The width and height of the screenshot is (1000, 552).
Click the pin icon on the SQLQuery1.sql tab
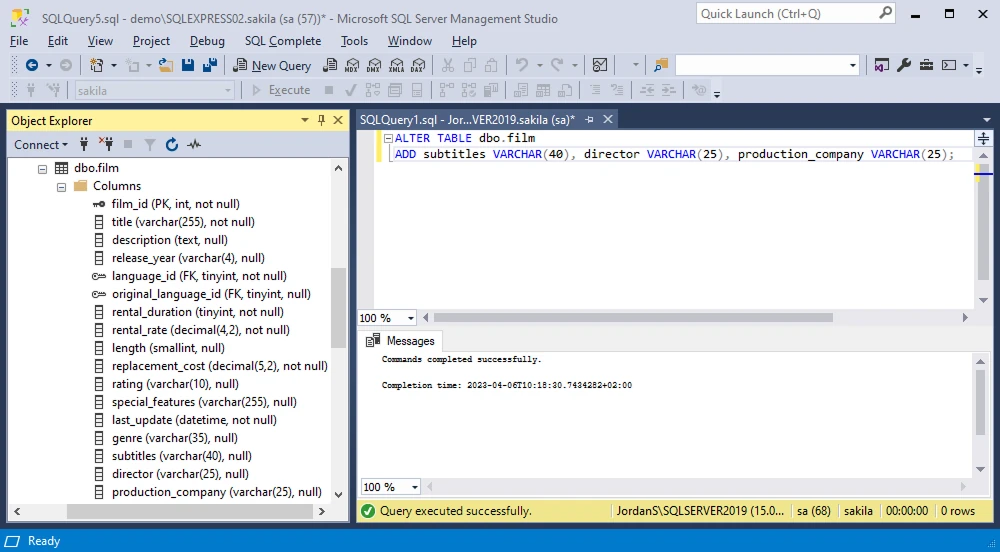pyautogui.click(x=589, y=119)
